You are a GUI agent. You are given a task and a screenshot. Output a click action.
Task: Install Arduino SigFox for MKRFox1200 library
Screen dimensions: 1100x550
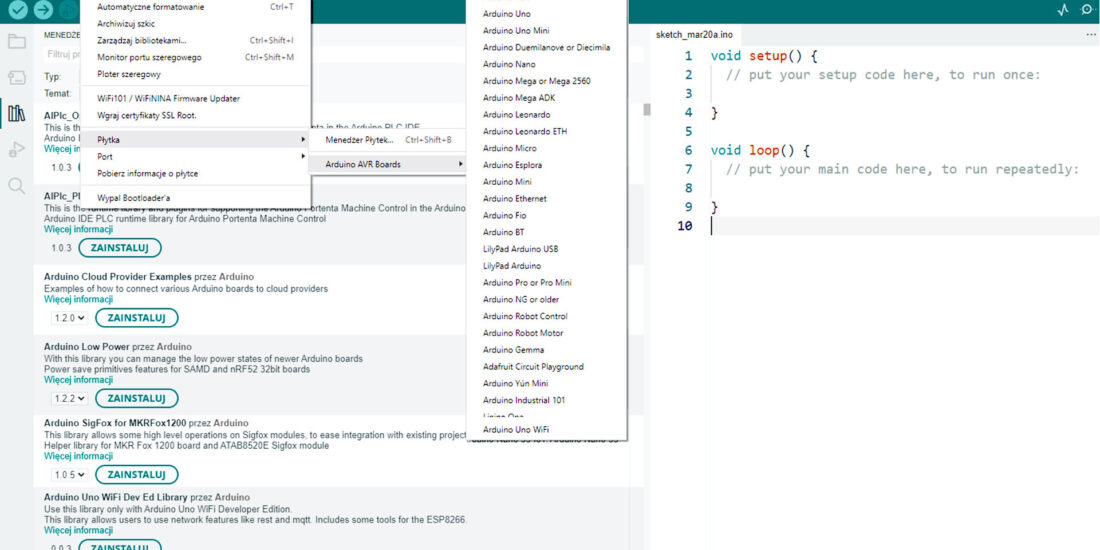[137, 475]
